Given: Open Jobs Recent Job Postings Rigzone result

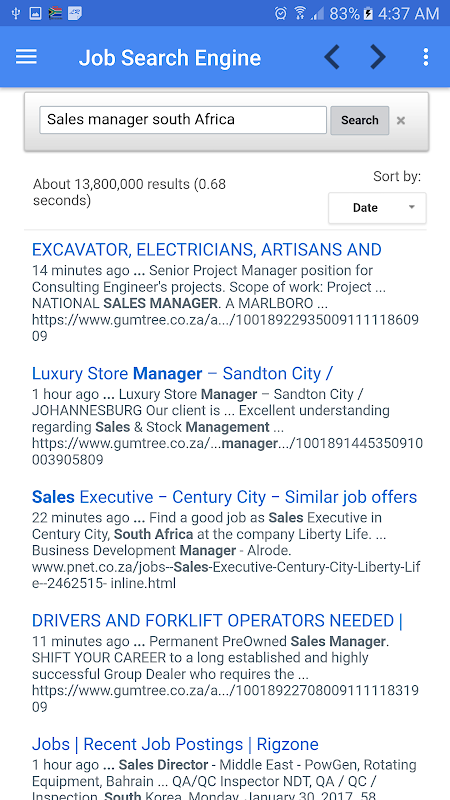Looking at the screenshot, I should pyautogui.click(x=175, y=744).
